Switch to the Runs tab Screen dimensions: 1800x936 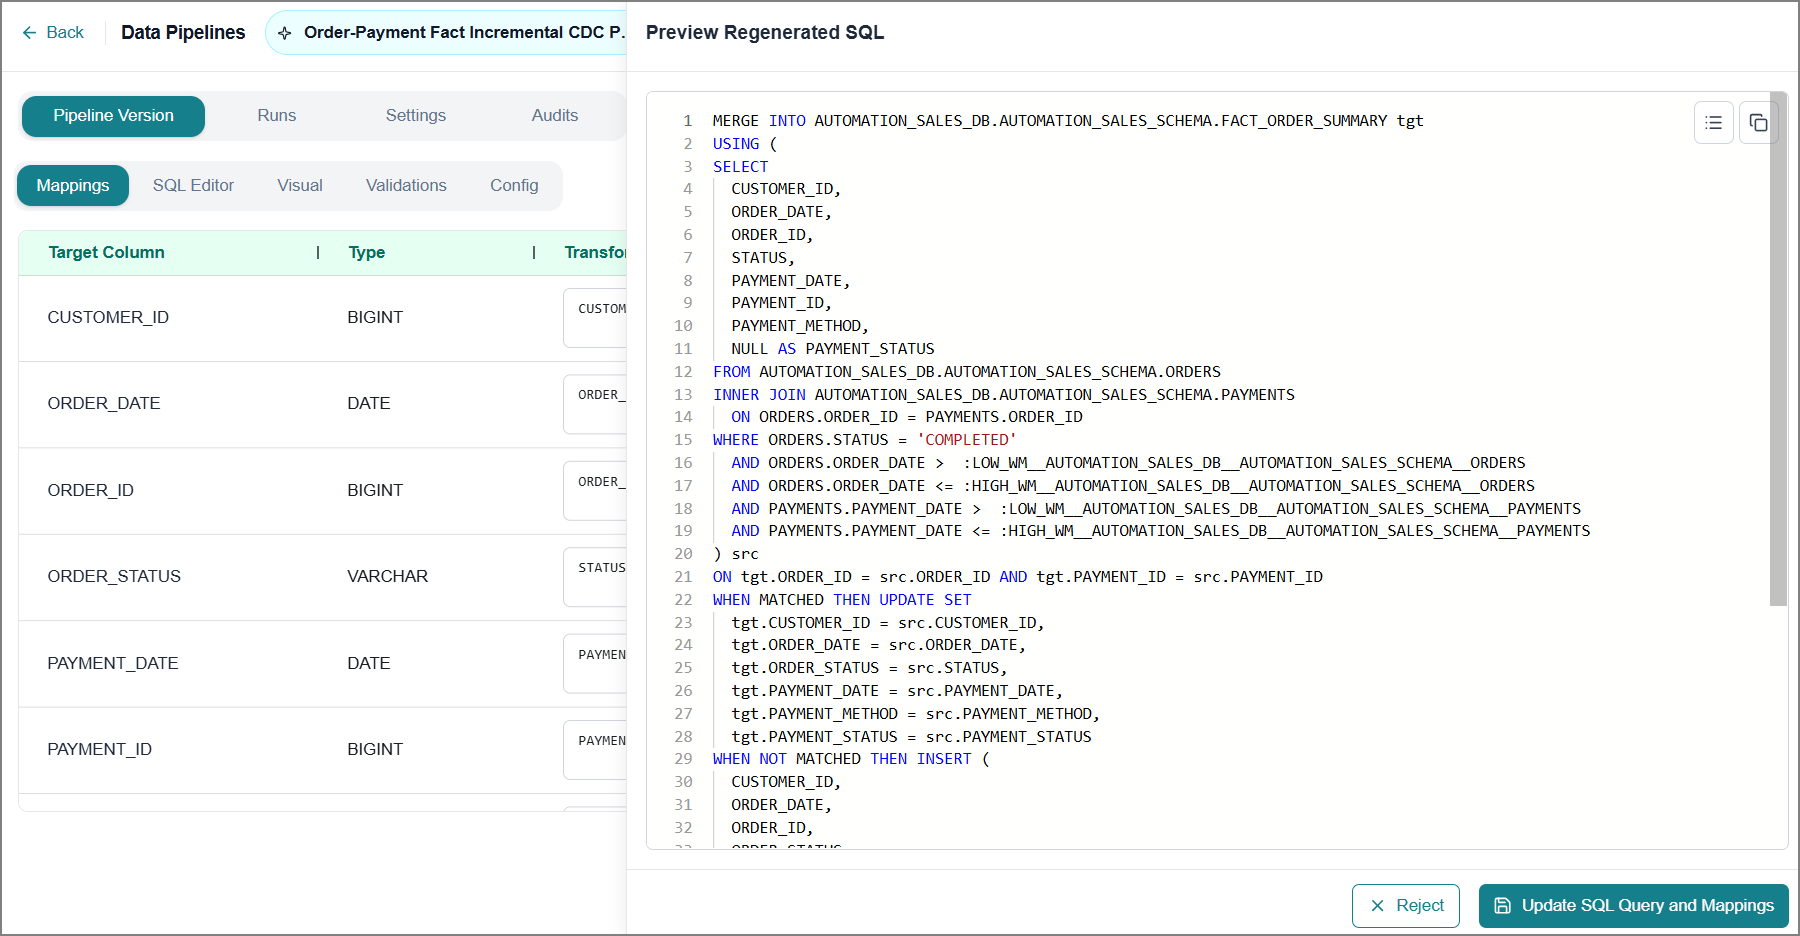coord(276,116)
